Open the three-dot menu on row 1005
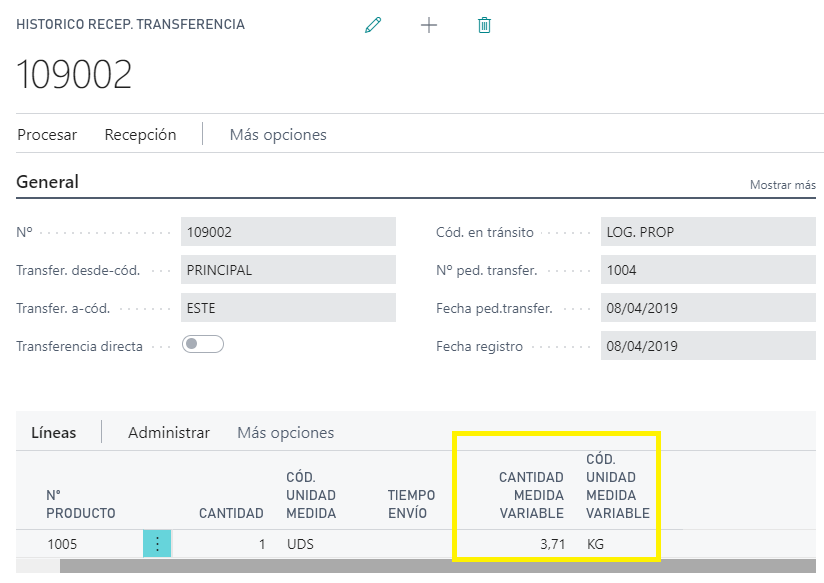 point(157,544)
